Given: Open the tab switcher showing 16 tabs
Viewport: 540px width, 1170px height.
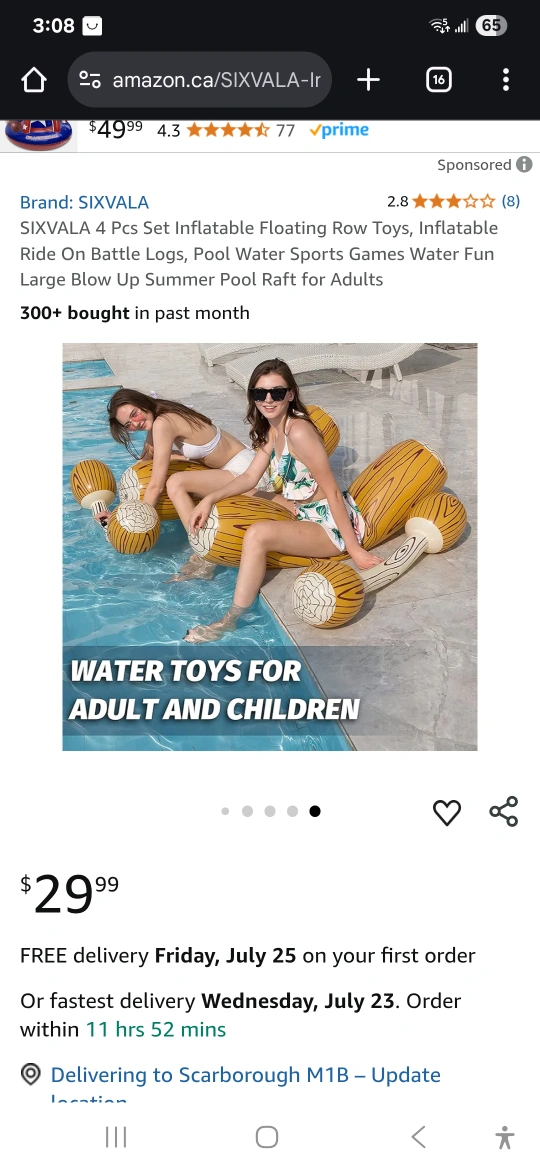Looking at the screenshot, I should coord(439,80).
